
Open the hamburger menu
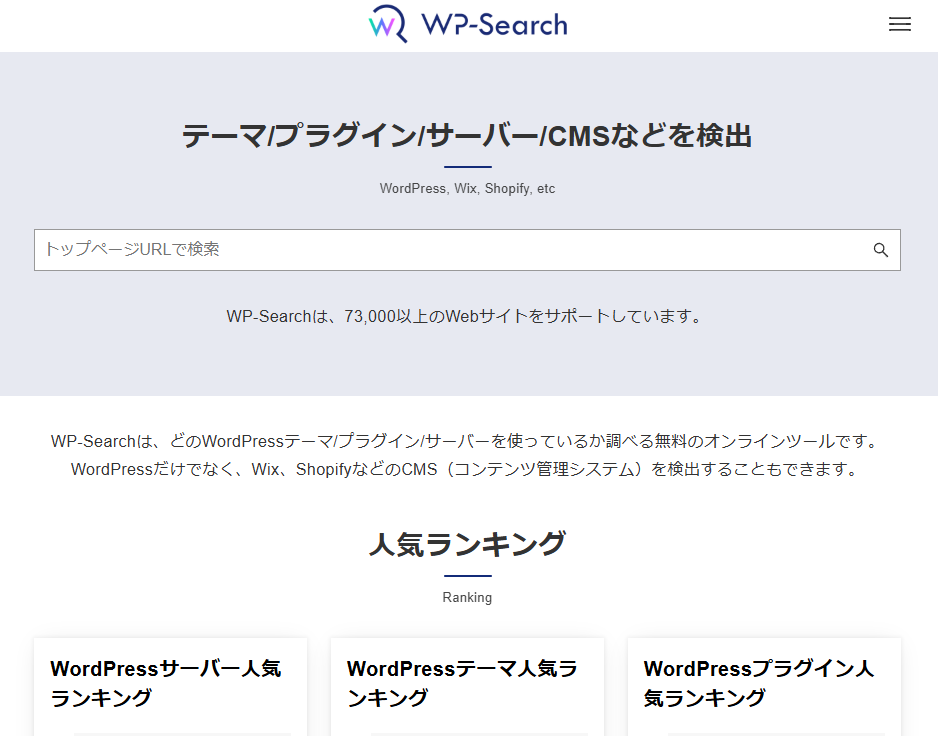coord(899,25)
